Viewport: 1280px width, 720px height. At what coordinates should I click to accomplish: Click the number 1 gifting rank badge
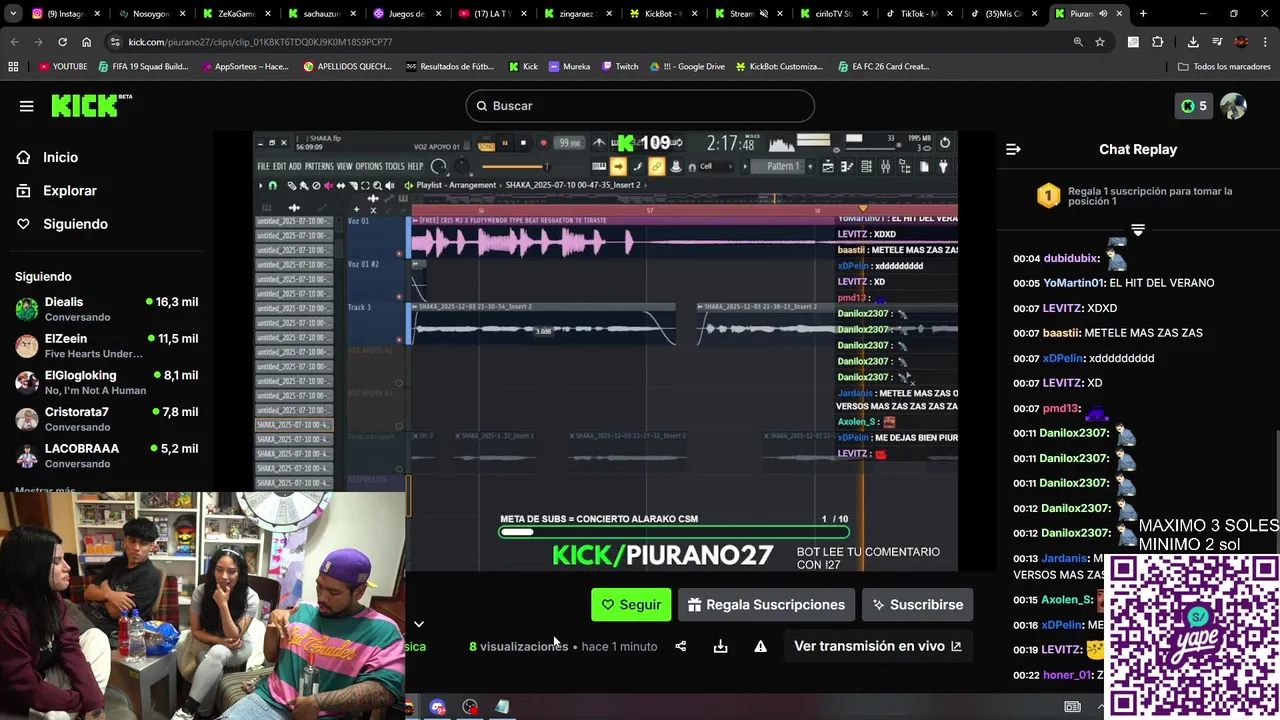coord(1048,196)
